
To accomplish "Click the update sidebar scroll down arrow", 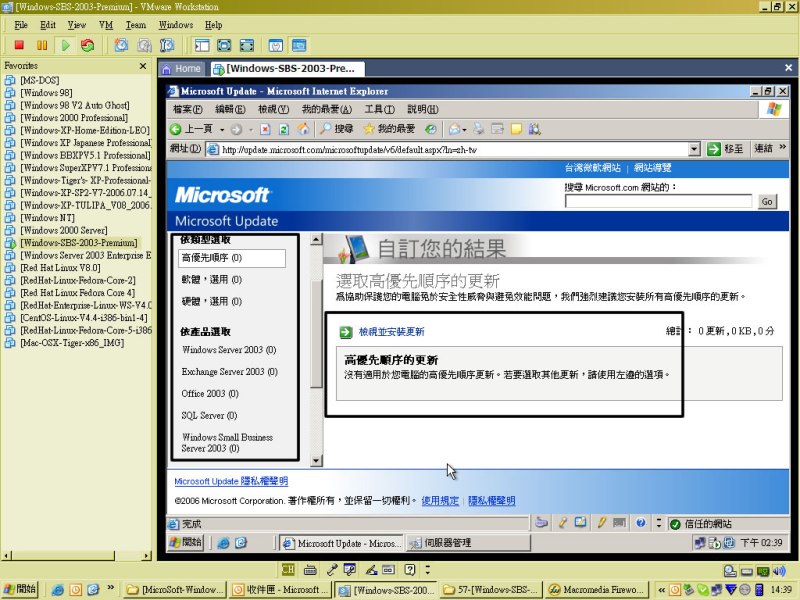I will [x=316, y=461].
